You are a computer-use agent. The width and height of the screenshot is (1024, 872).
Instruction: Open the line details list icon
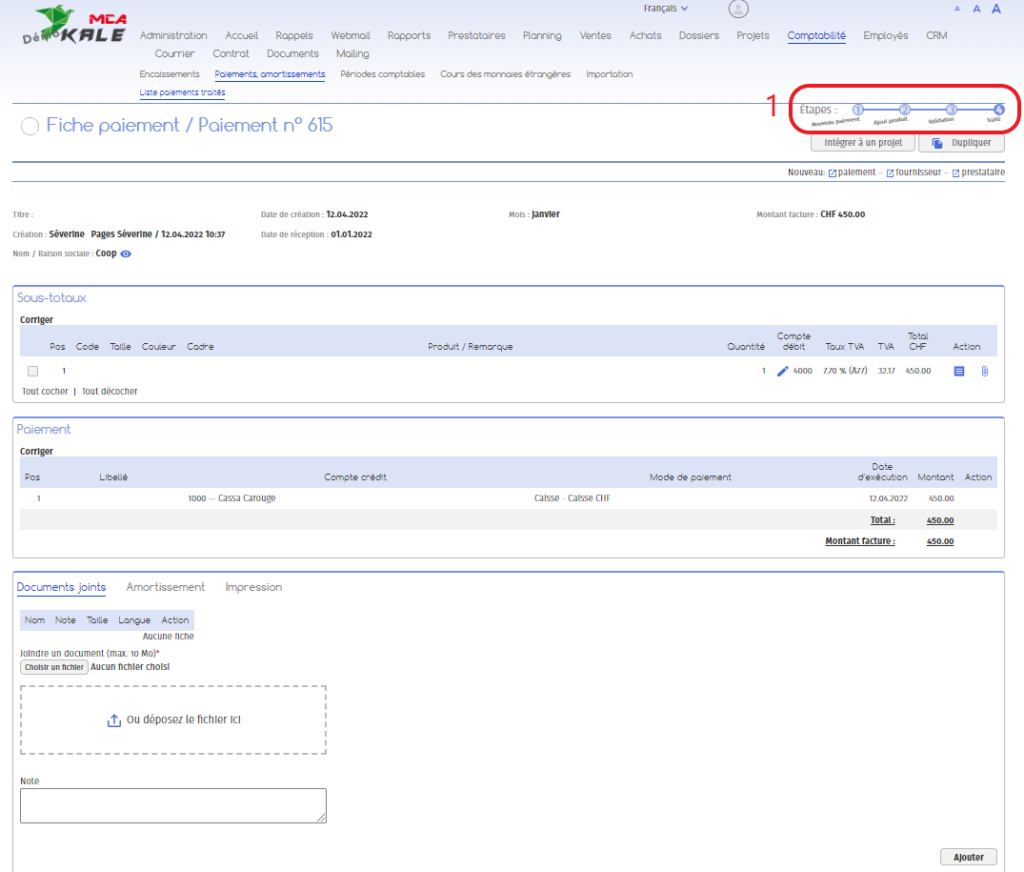[x=959, y=371]
